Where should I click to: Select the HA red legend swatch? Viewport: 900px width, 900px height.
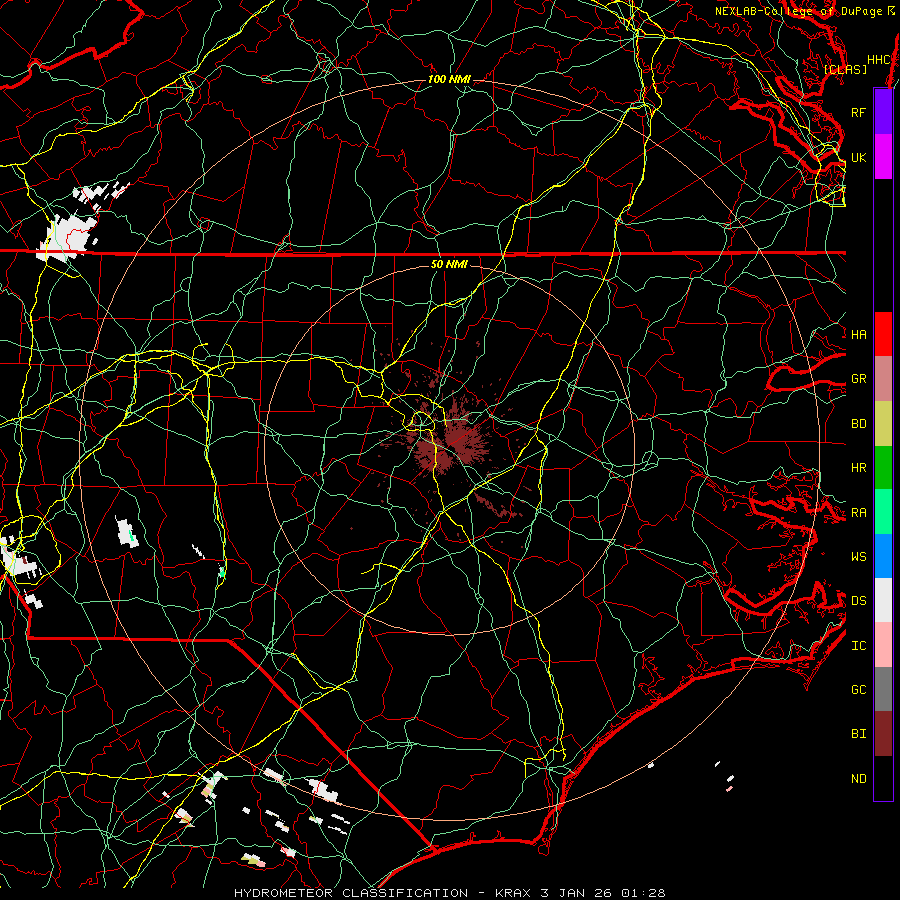click(x=883, y=334)
